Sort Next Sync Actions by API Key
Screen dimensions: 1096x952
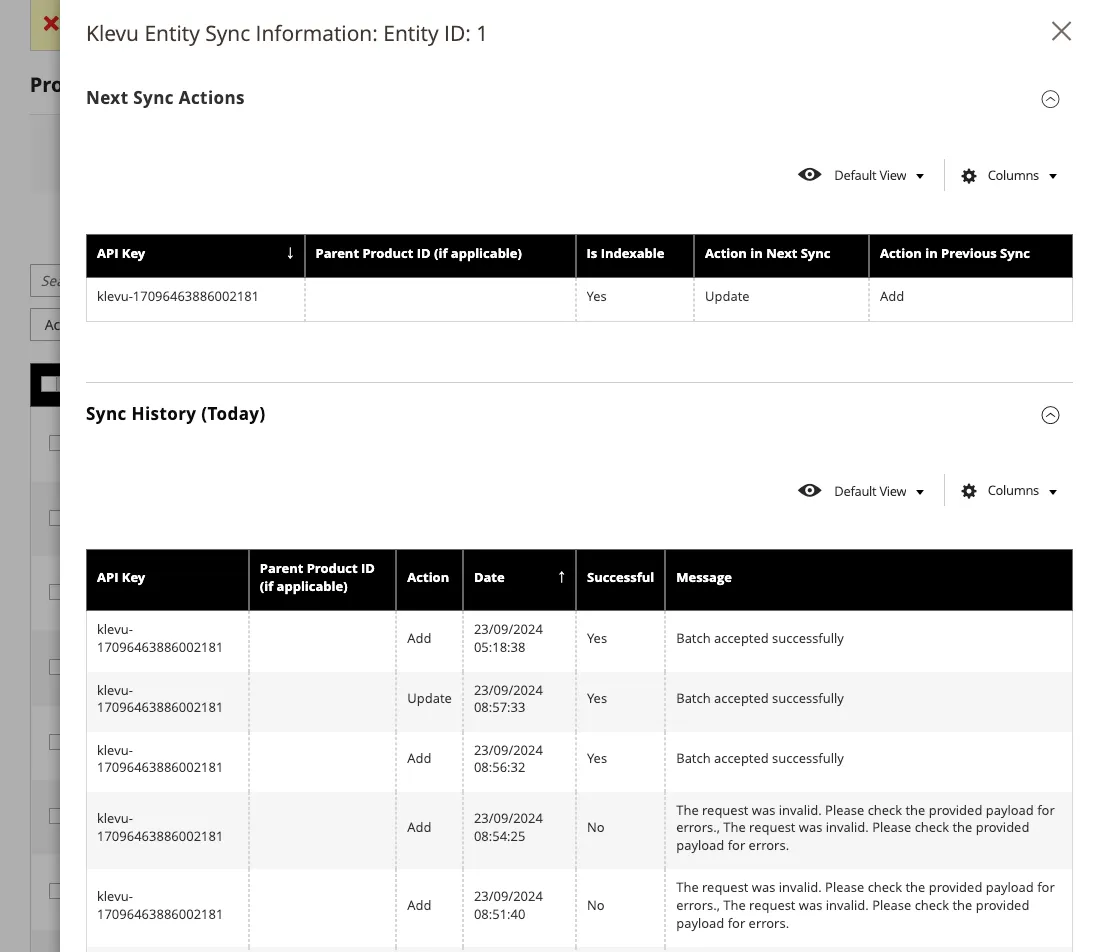coord(195,254)
